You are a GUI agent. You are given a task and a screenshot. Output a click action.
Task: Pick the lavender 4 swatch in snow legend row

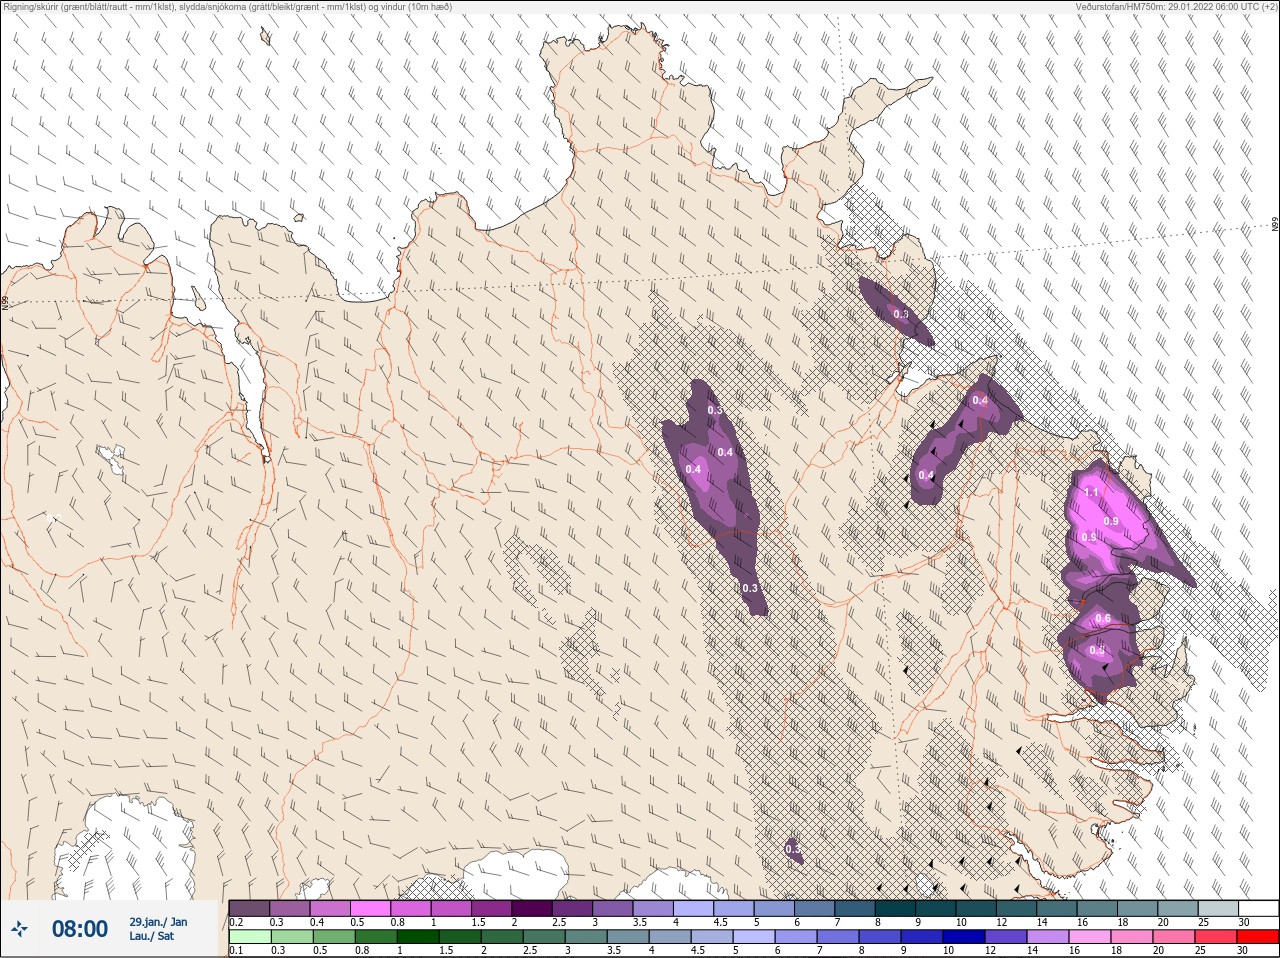[694, 908]
